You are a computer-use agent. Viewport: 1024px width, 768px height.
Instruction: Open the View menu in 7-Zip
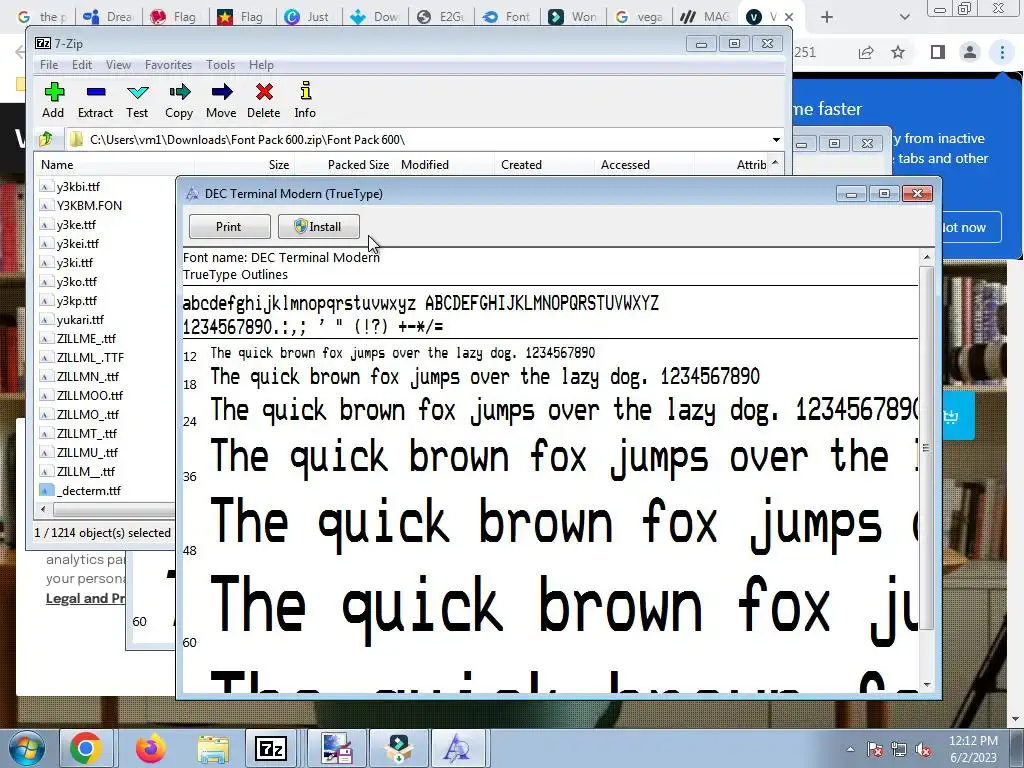[x=118, y=65]
